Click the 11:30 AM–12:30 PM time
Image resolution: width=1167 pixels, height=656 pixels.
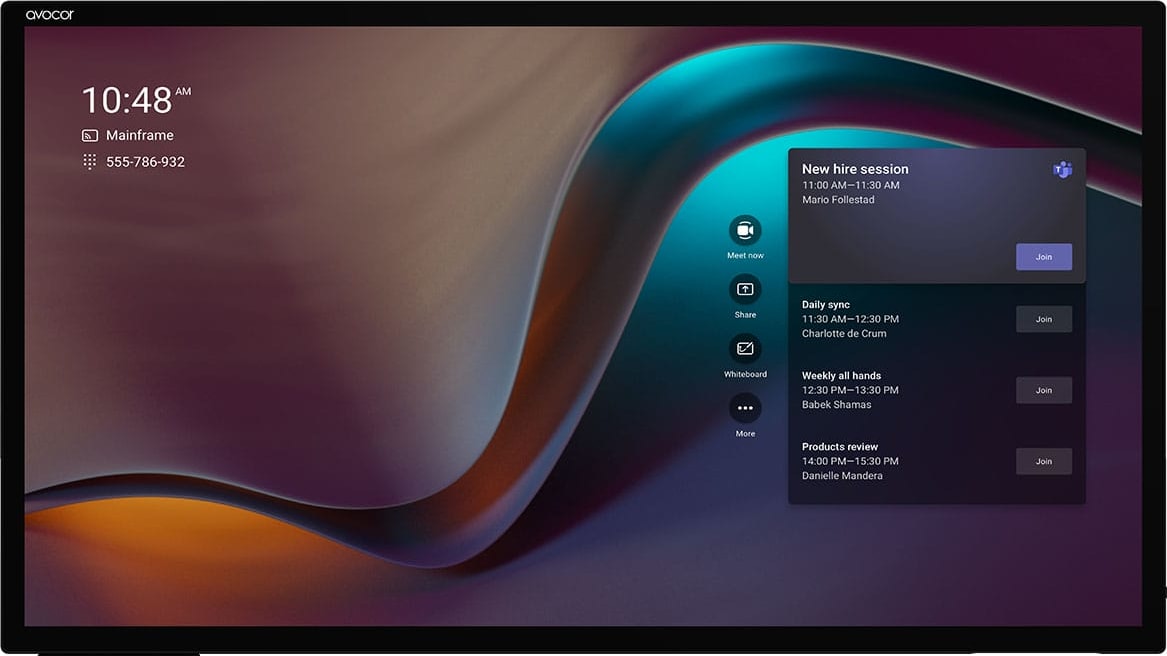point(850,319)
